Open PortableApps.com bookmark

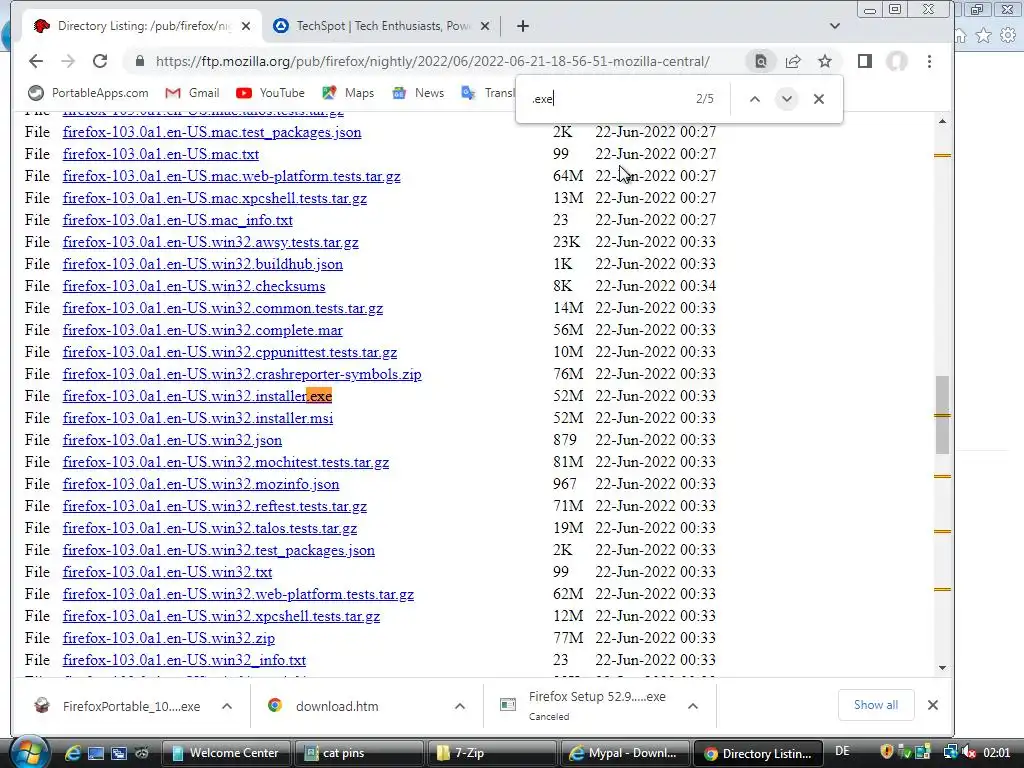[x=88, y=93]
